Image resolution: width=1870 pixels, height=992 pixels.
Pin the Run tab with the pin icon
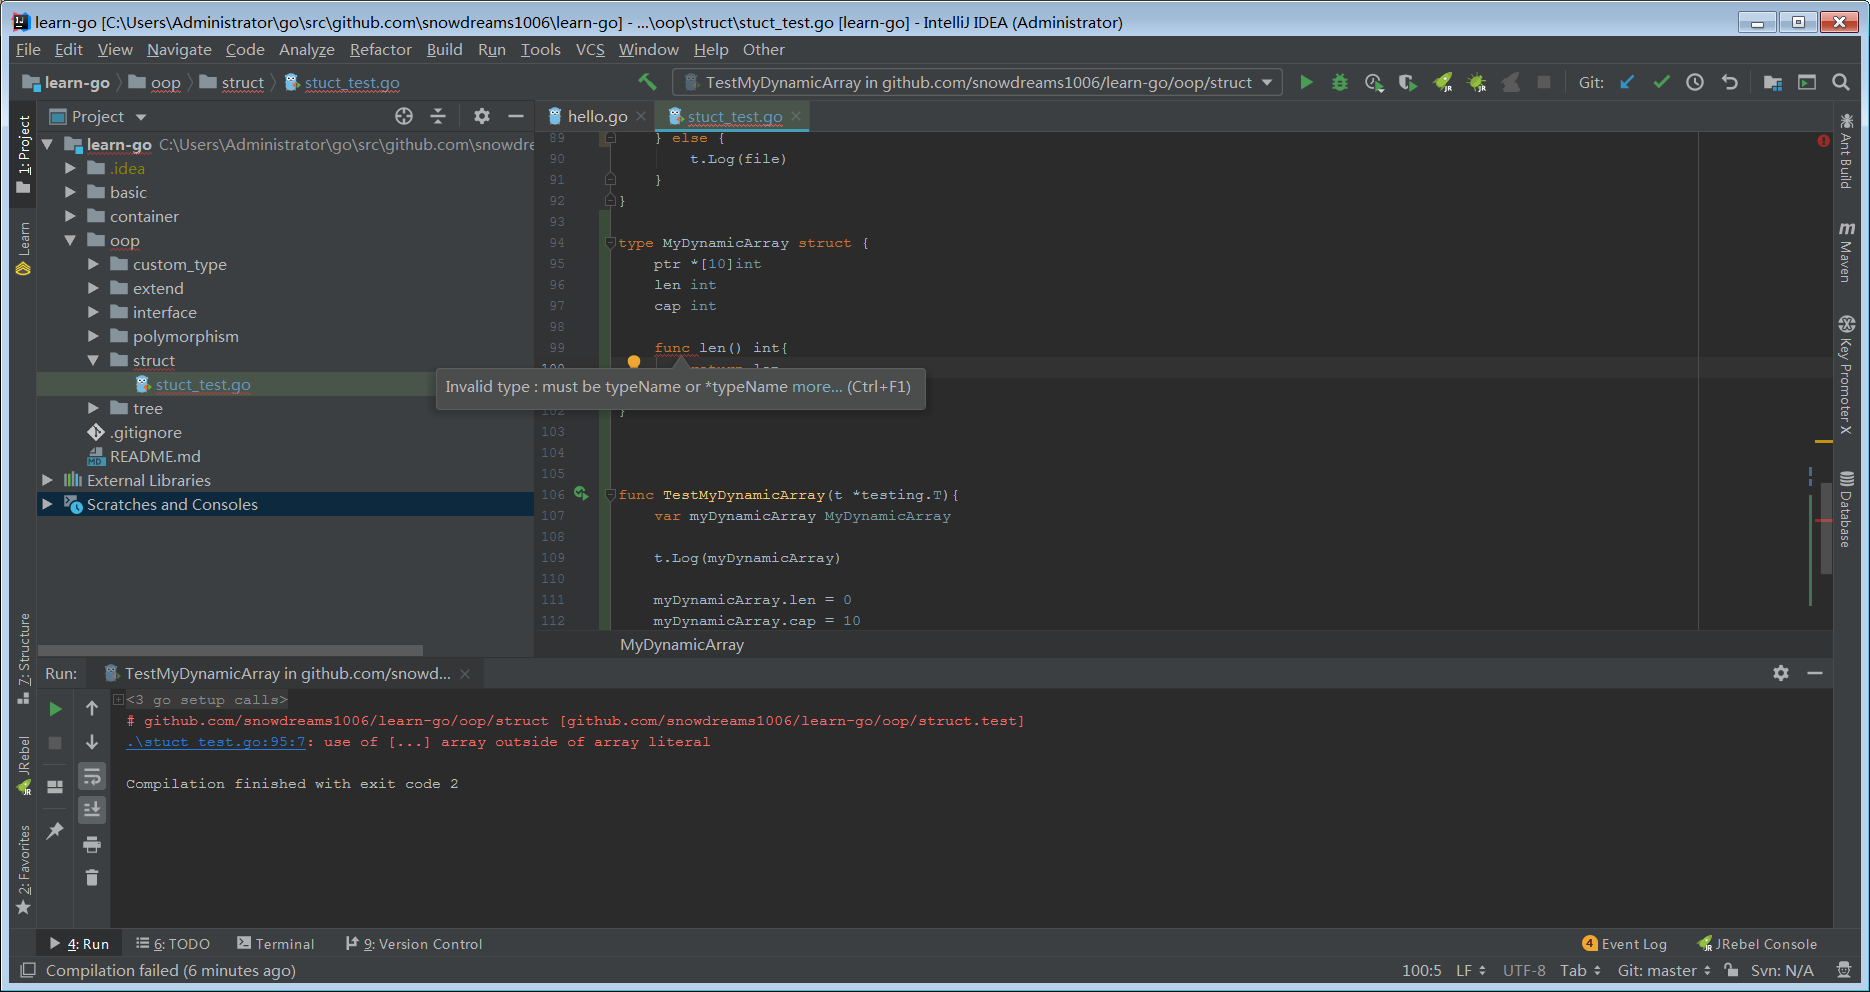tap(55, 831)
